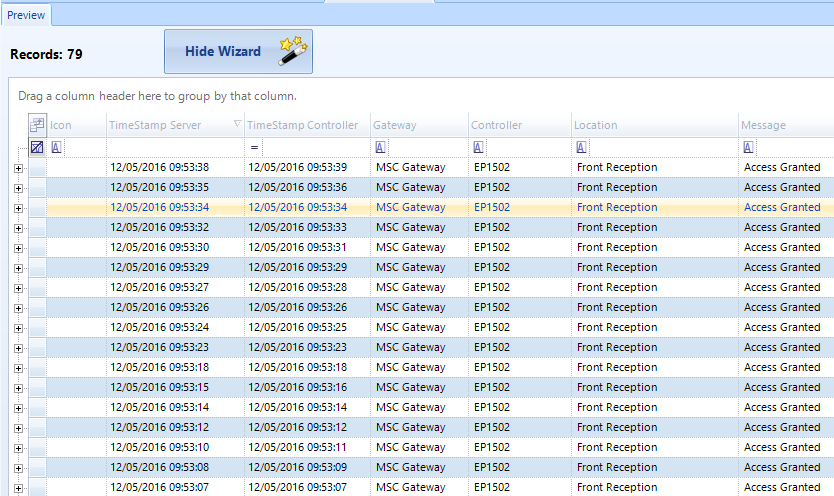Click the Location column filter condition icon
The width and height of the screenshot is (834, 496).
581,147
